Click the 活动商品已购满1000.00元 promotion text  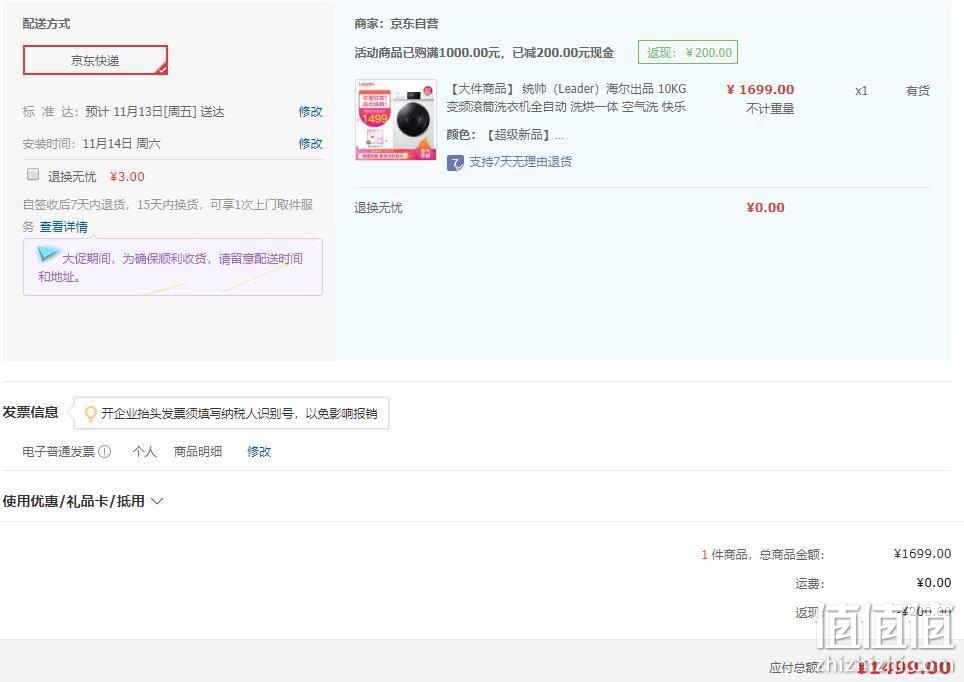click(484, 53)
